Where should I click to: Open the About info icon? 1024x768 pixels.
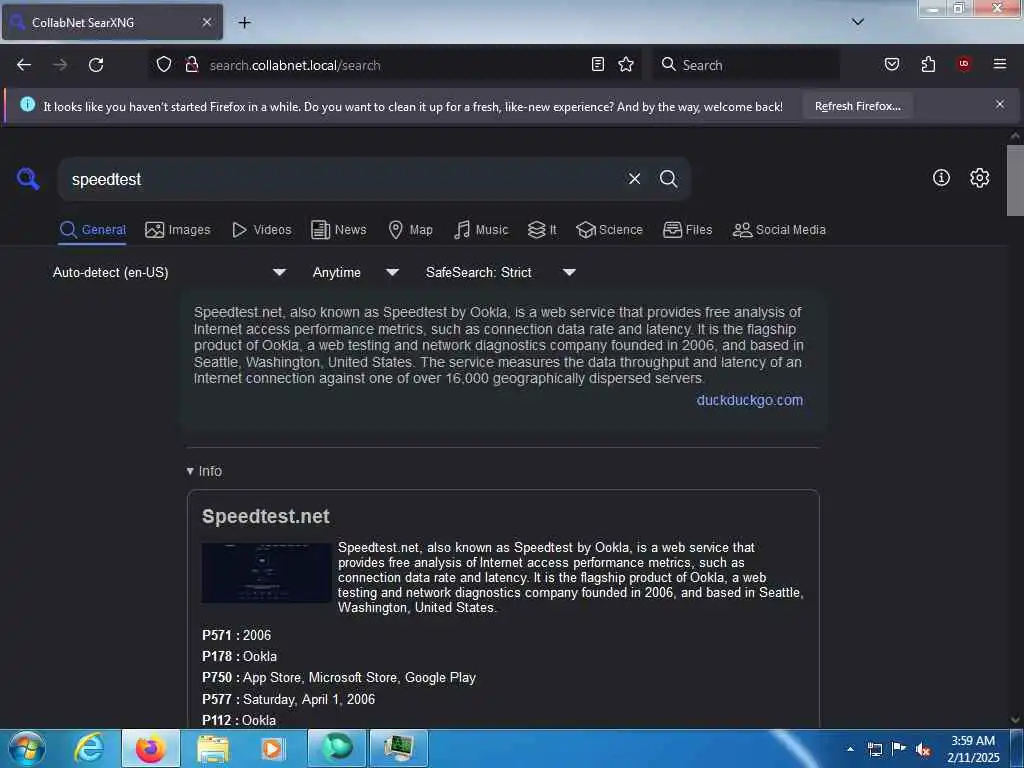941,178
